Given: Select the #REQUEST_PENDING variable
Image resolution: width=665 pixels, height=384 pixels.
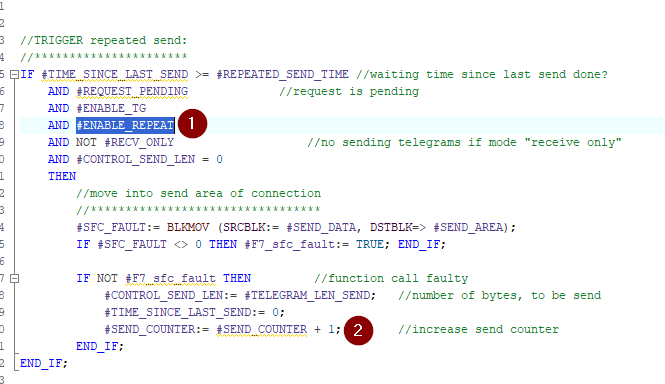Looking at the screenshot, I should tap(132, 91).
